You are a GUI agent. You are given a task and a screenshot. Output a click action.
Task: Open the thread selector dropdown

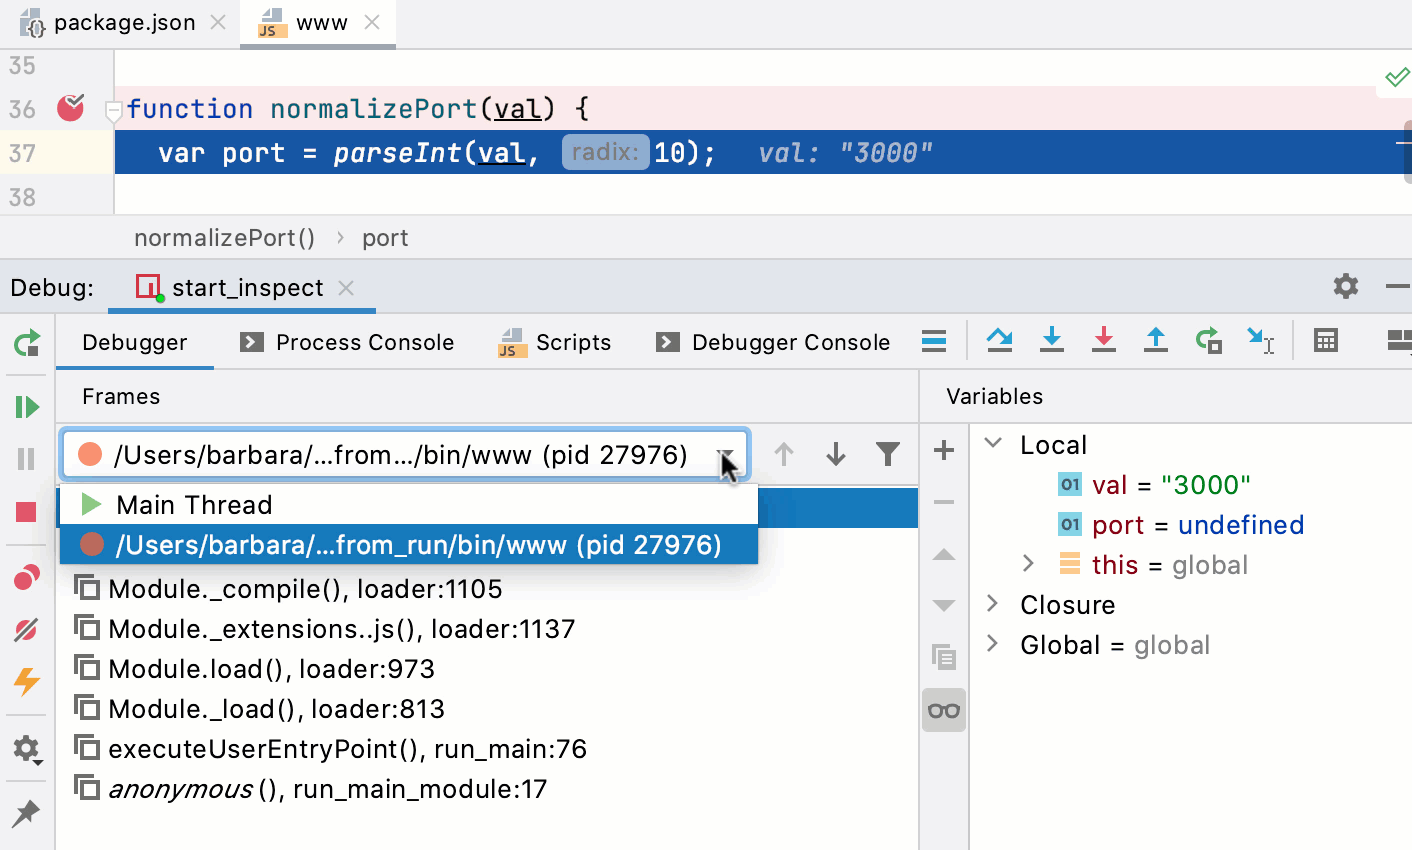point(724,454)
